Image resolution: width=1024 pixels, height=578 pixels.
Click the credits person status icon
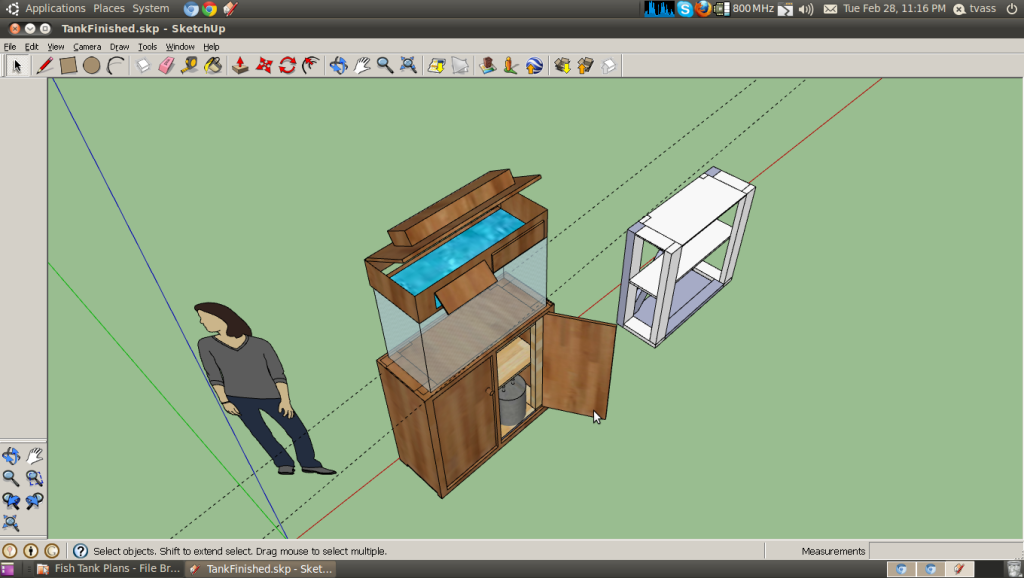coord(31,551)
